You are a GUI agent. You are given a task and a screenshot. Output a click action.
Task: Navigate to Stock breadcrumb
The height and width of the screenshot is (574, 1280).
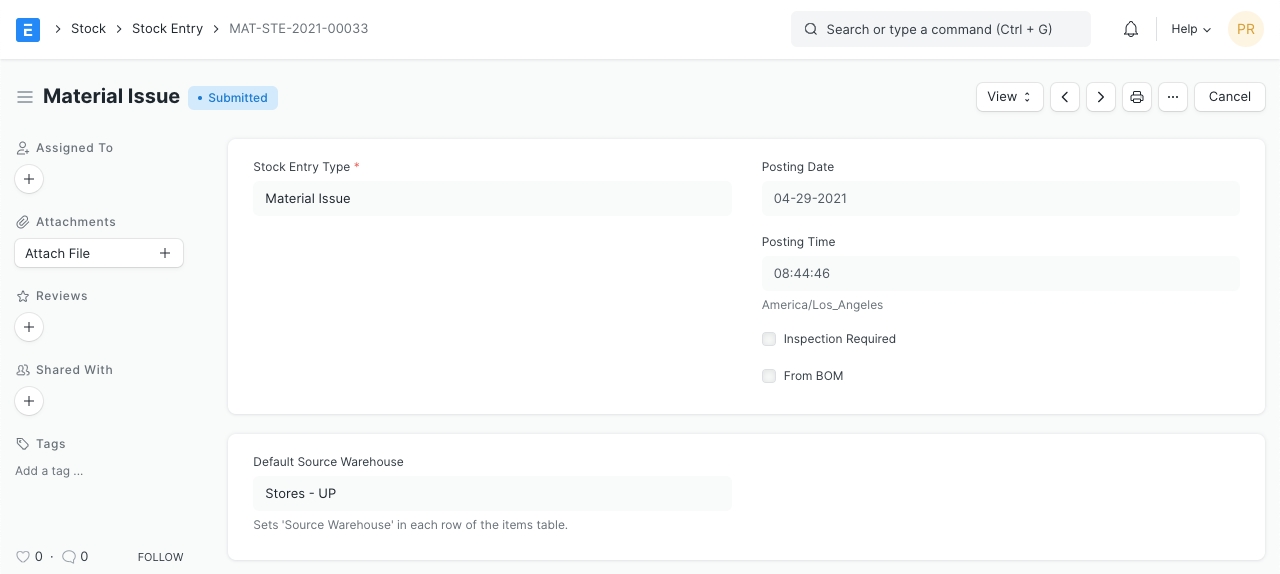coord(88,29)
